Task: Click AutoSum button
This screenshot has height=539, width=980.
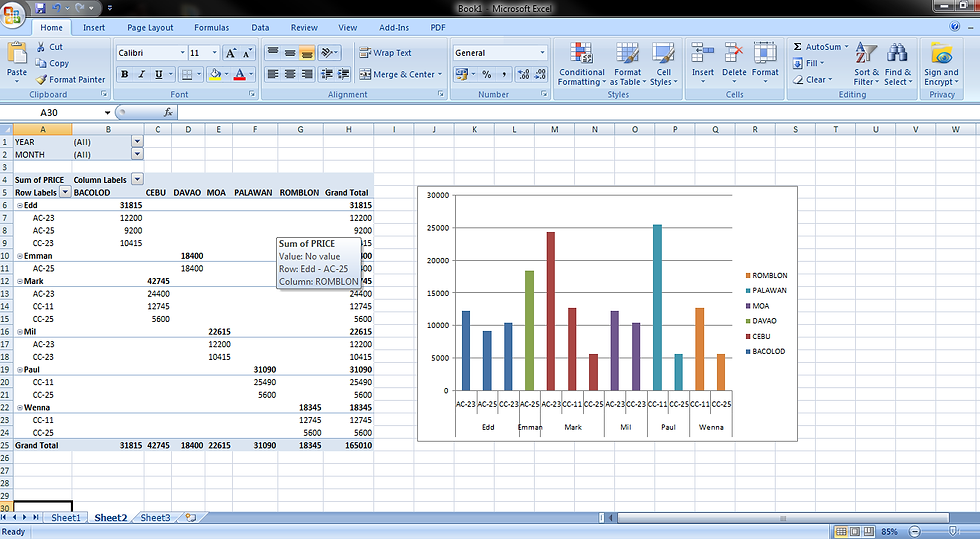Action: [821, 47]
